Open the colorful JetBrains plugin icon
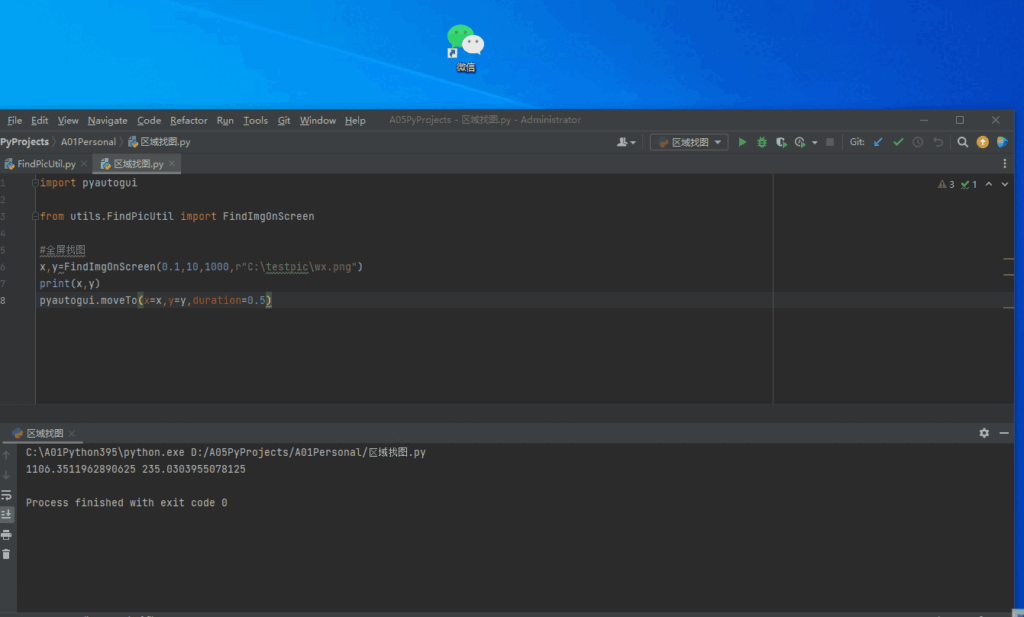 pyautogui.click(x=1002, y=142)
